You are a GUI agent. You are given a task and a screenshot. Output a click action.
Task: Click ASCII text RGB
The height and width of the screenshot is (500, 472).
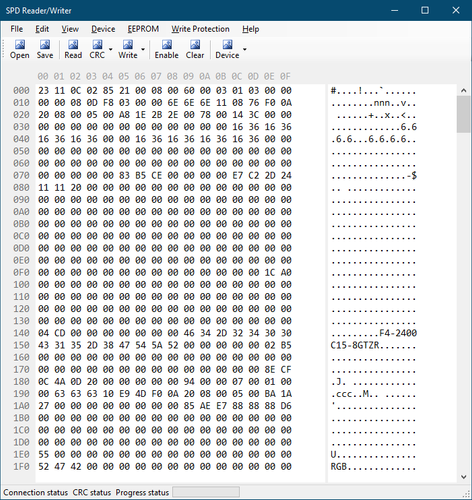[339, 466]
